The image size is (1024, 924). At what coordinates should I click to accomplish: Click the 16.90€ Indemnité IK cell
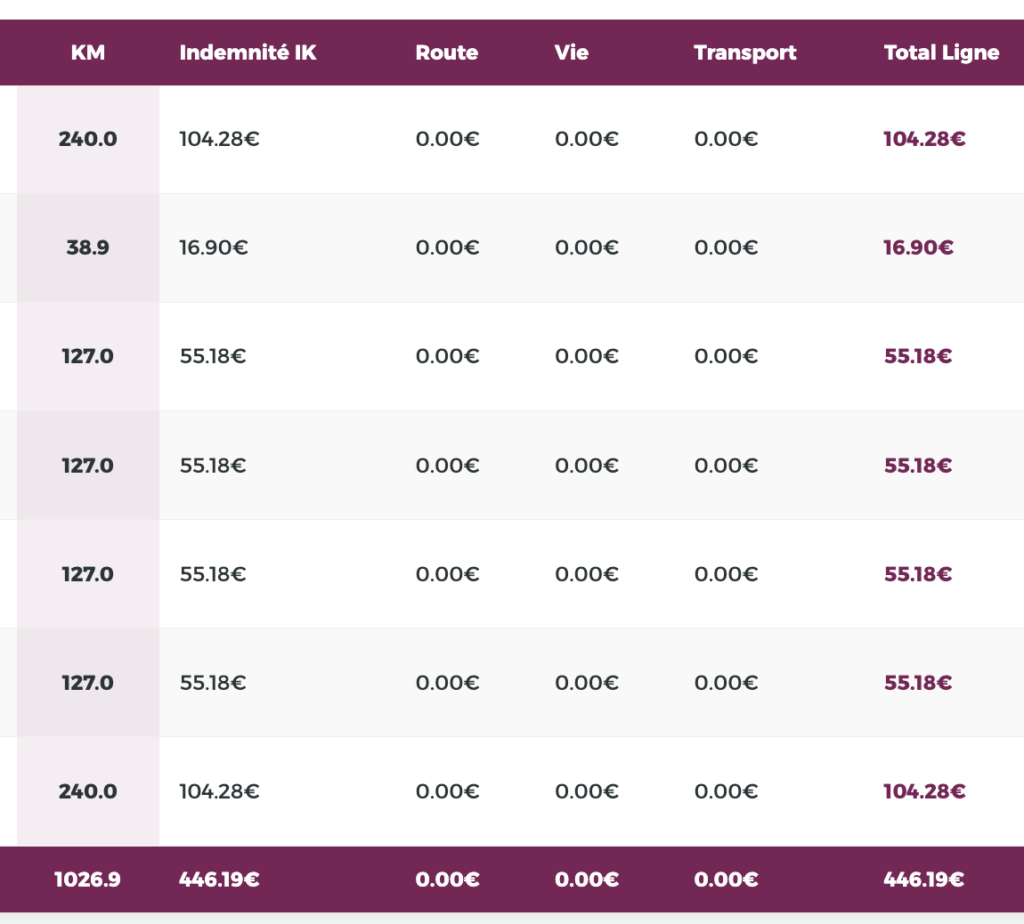214,248
